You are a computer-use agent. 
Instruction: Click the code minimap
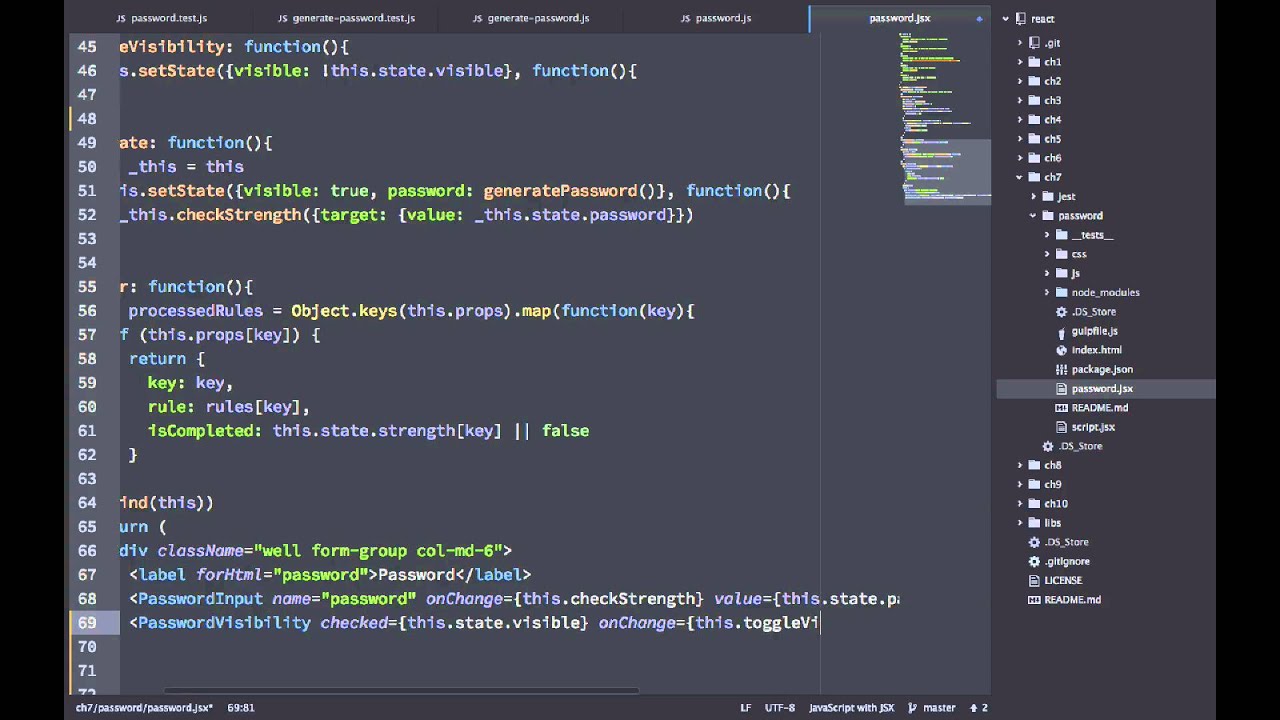(947, 118)
